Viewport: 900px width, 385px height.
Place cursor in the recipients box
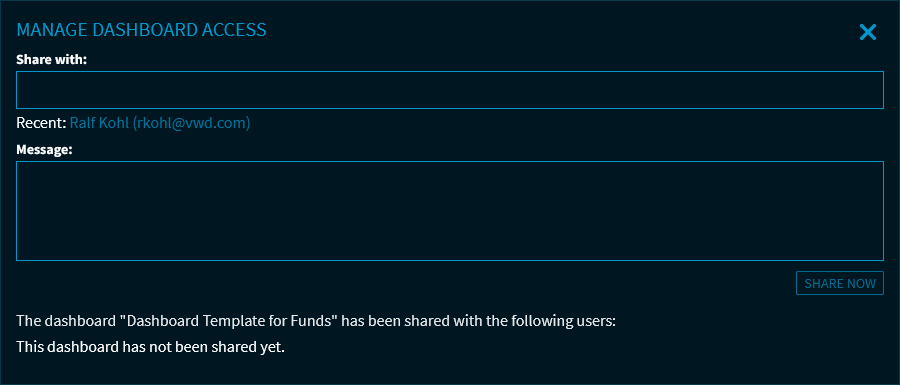(449, 90)
